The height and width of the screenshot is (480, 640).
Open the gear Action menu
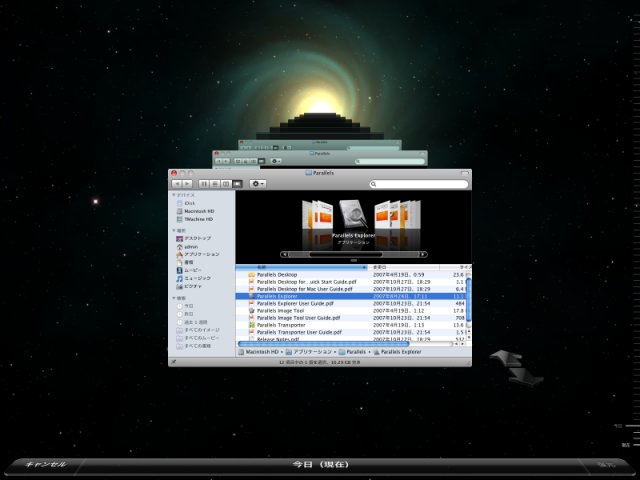(258, 184)
